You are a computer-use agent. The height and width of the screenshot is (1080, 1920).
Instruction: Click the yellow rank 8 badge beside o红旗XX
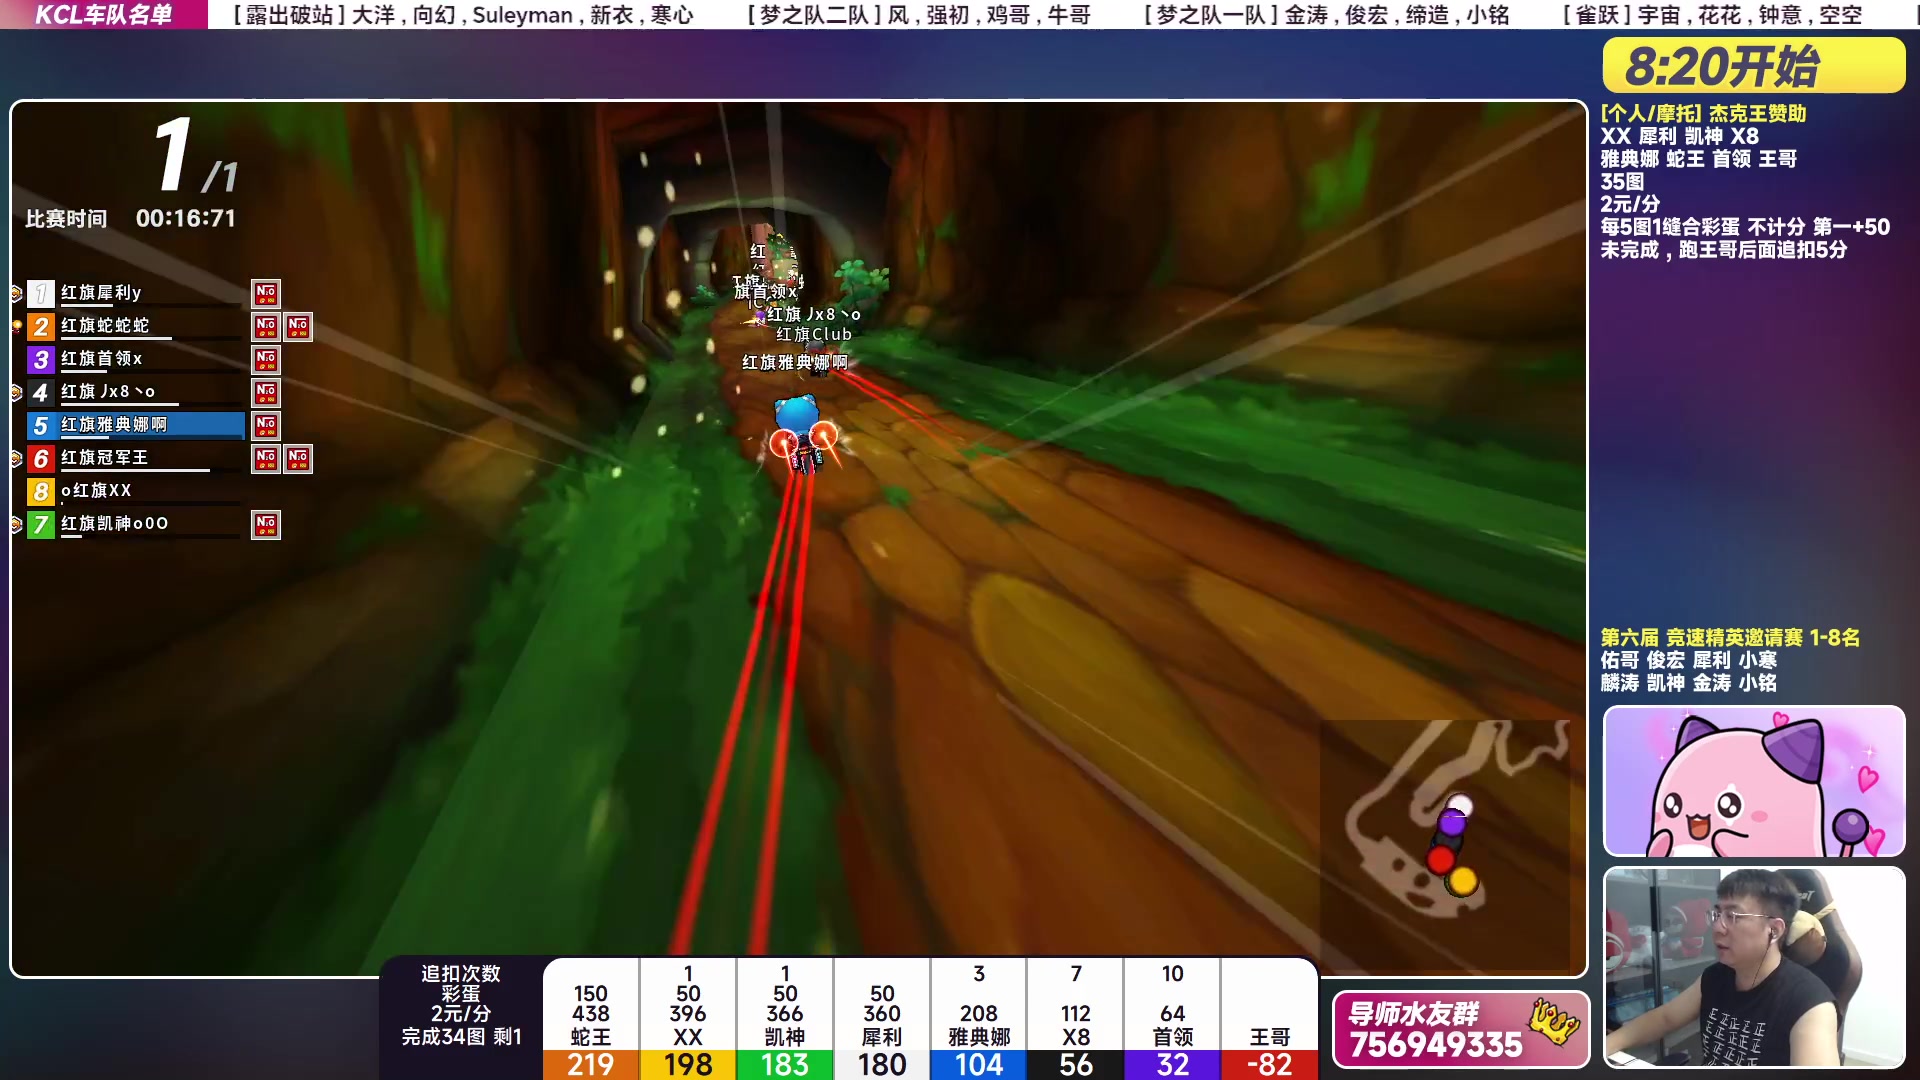(x=40, y=491)
